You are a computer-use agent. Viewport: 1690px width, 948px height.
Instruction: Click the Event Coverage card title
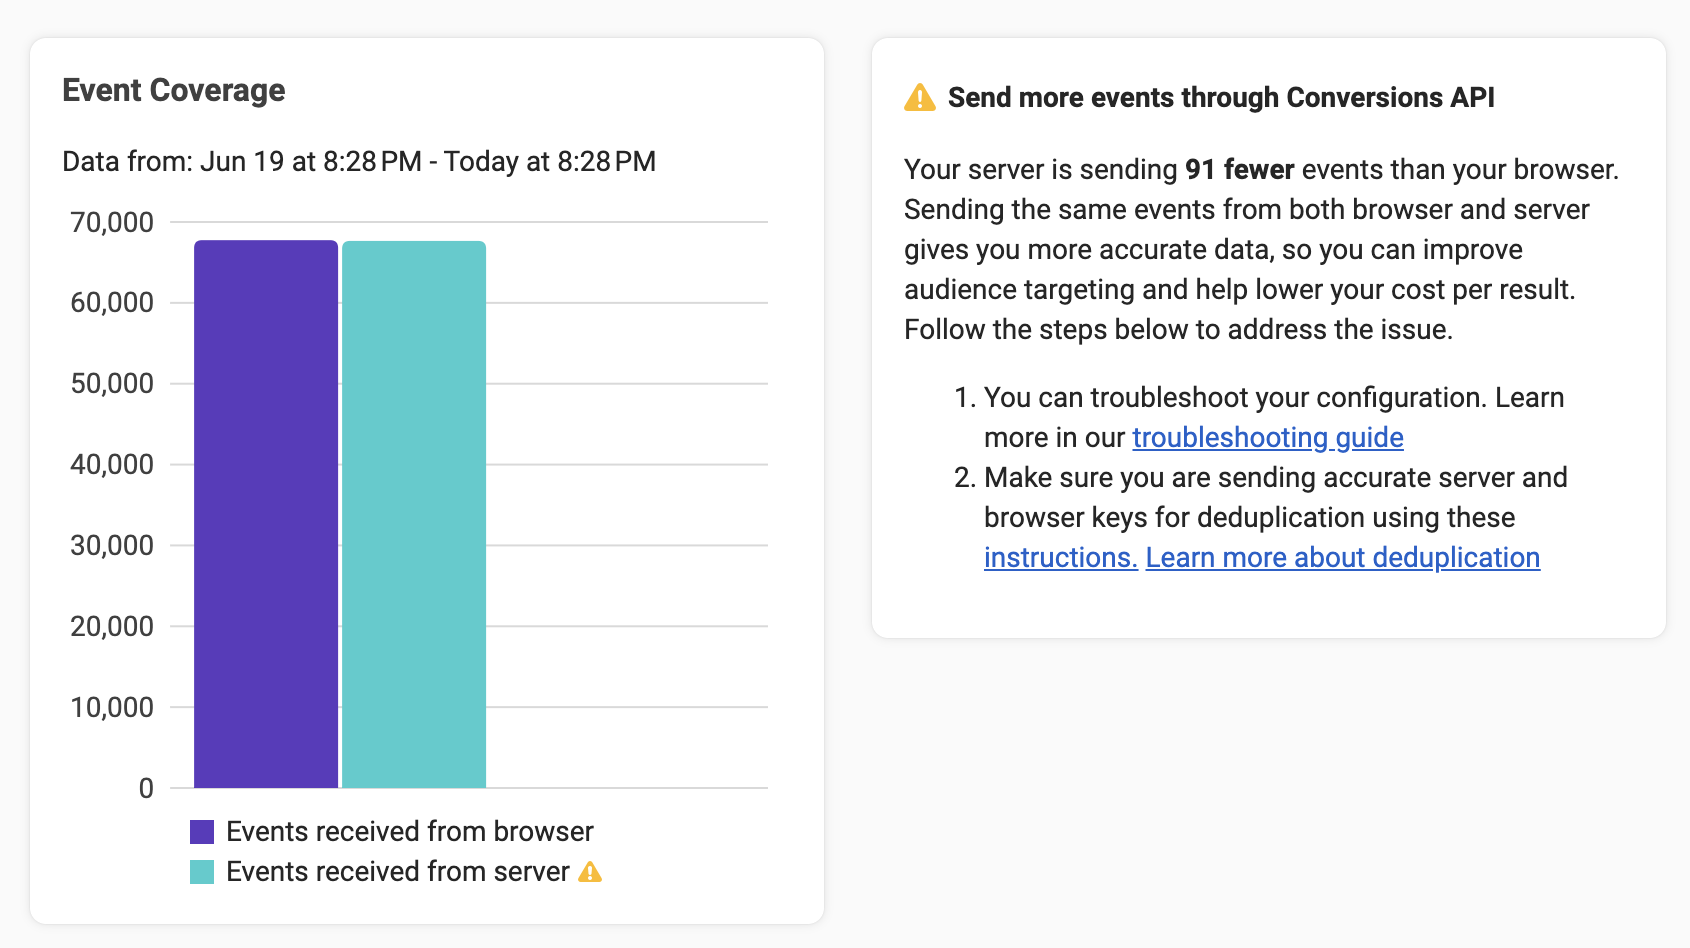[174, 90]
